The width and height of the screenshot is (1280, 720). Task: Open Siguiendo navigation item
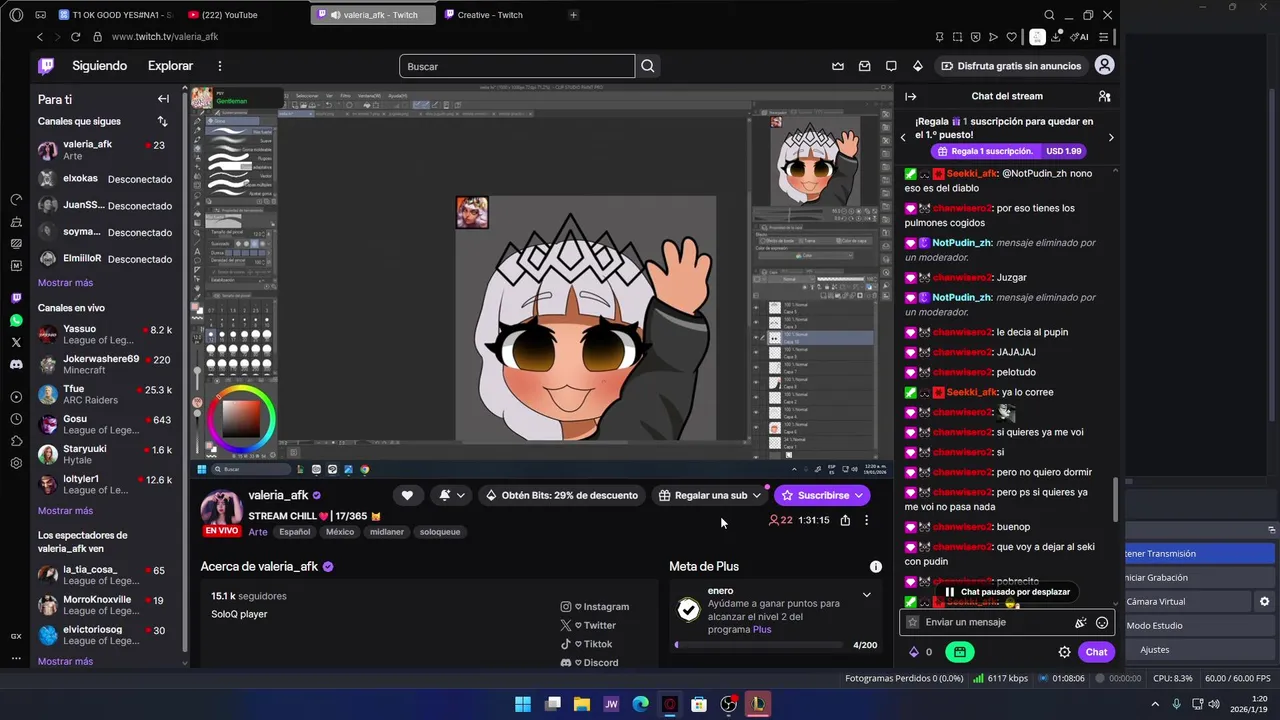pyautogui.click(x=99, y=66)
